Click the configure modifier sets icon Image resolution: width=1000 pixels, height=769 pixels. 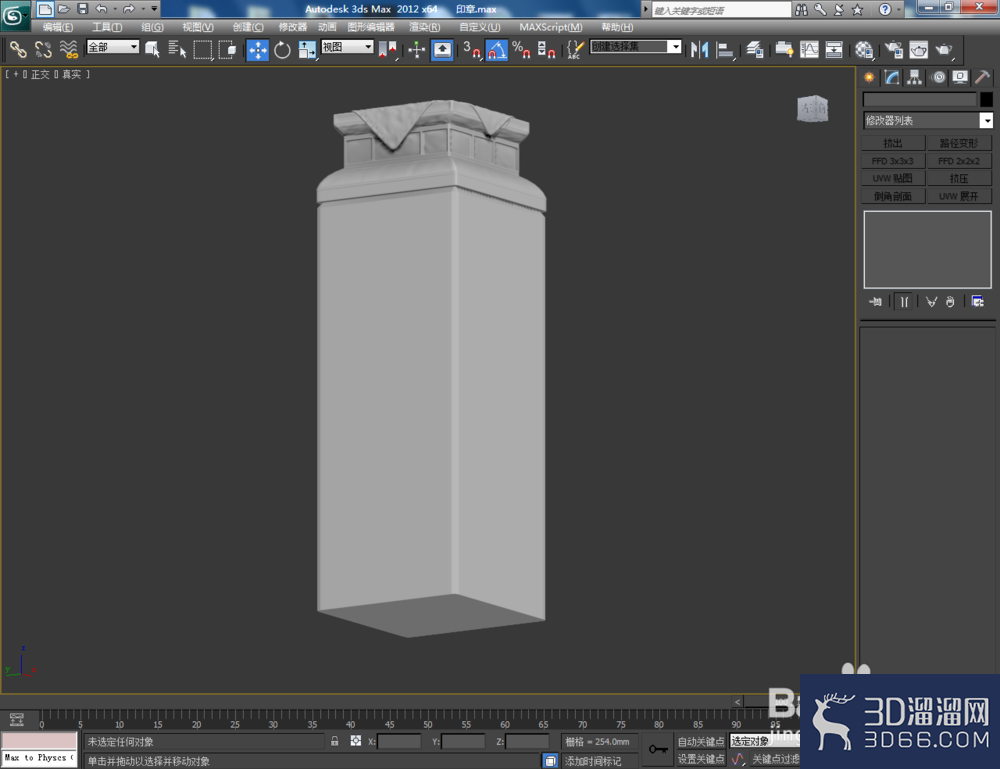click(978, 302)
